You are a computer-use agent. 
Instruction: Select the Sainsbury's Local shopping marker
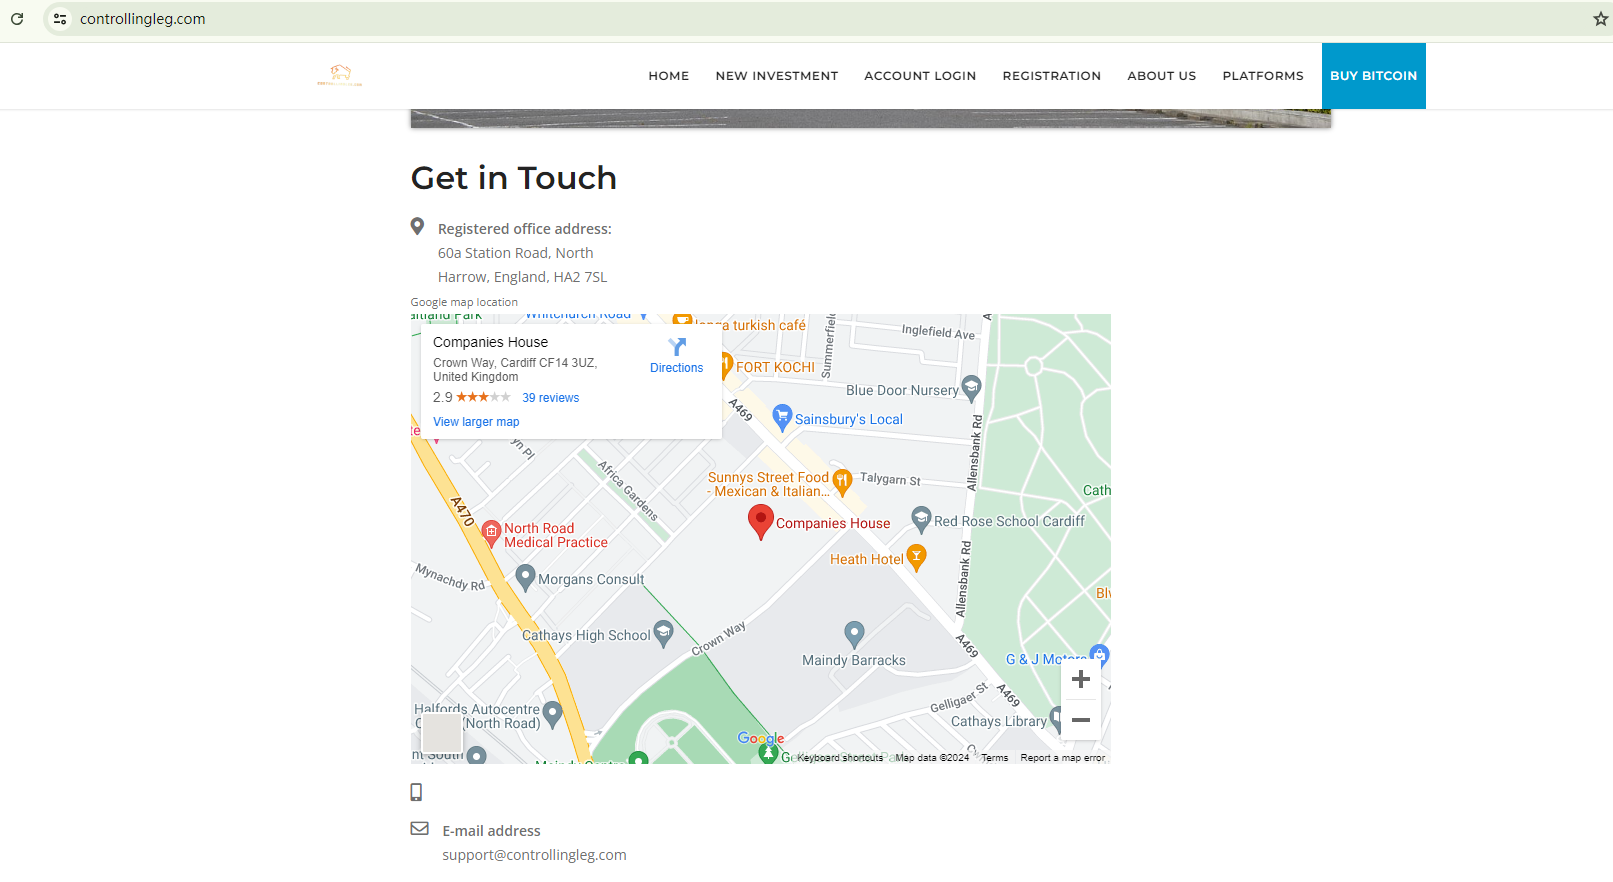782,418
